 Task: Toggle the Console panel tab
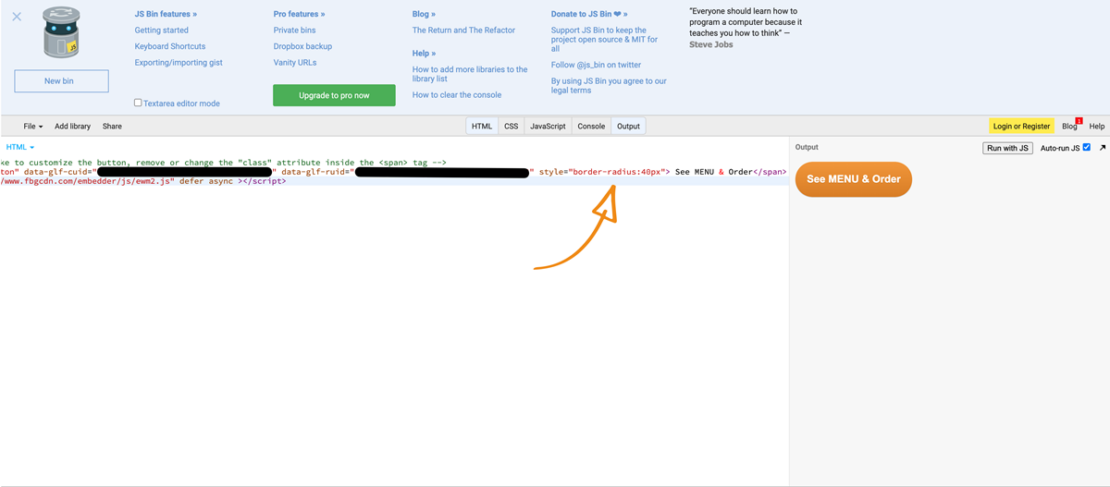pyautogui.click(x=591, y=126)
